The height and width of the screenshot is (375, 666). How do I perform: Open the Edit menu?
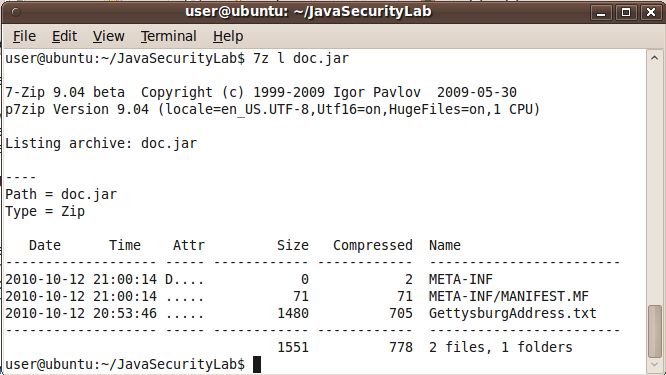[x=64, y=37]
